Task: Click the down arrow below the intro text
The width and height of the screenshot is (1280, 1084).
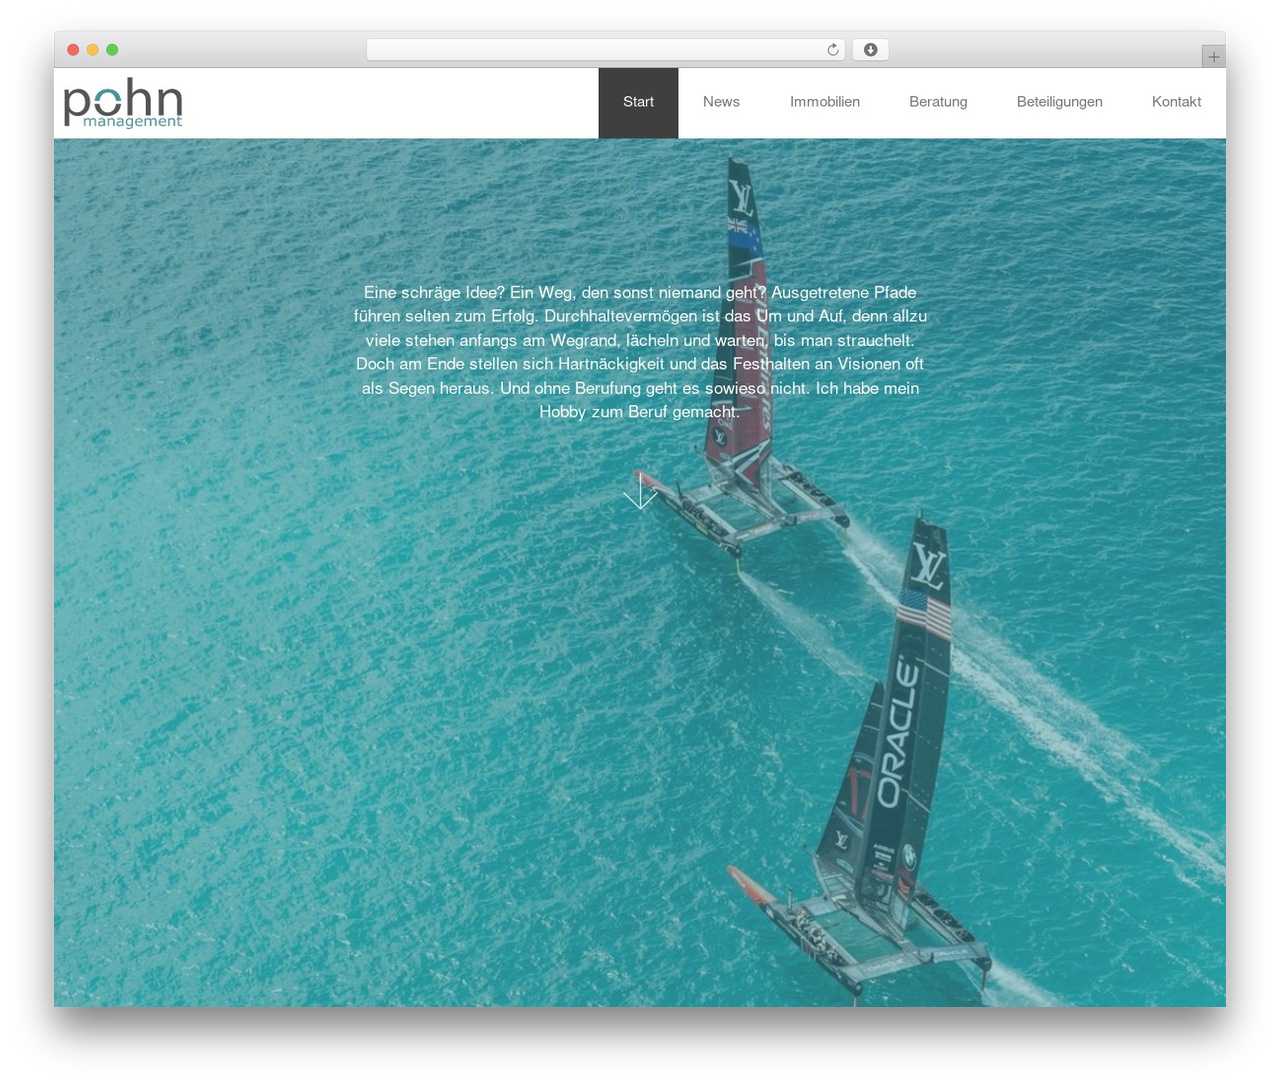Action: 640,491
